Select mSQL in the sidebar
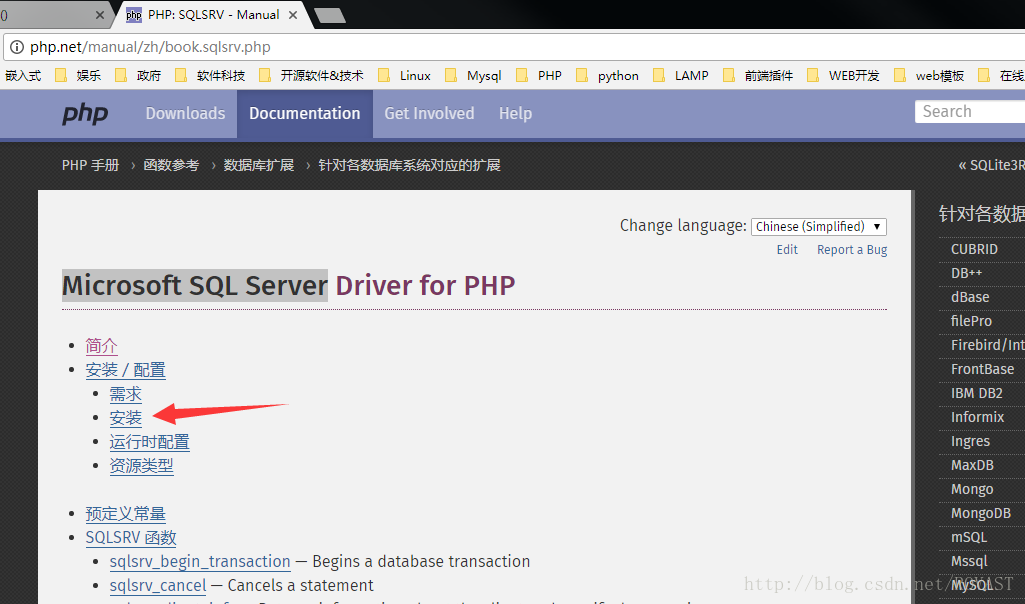The height and width of the screenshot is (604, 1025). pyautogui.click(x=969, y=537)
